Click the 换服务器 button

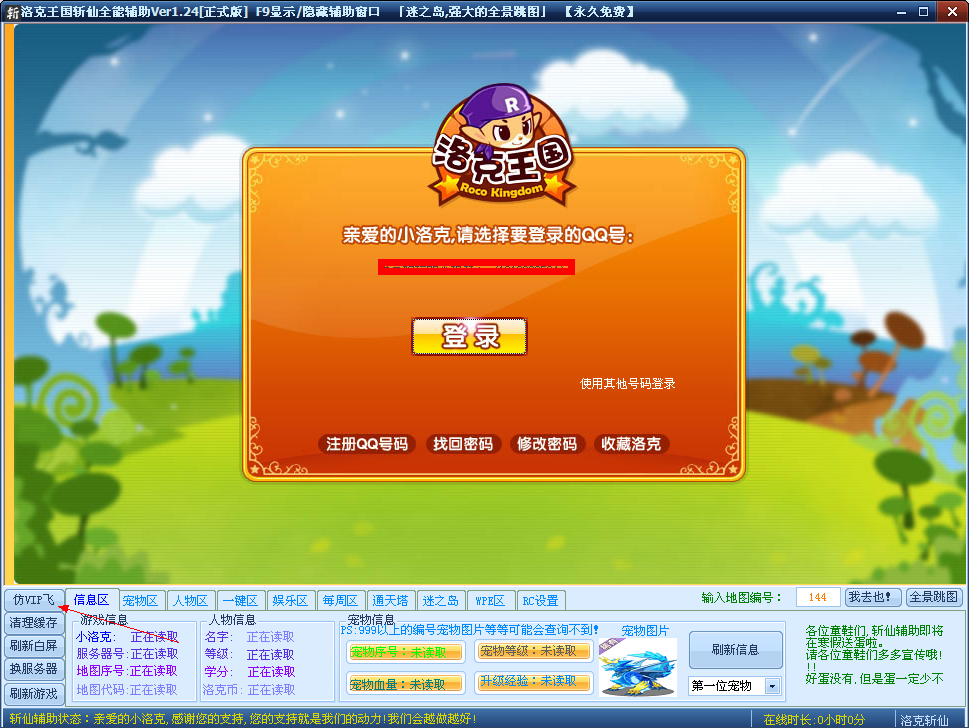click(34, 669)
